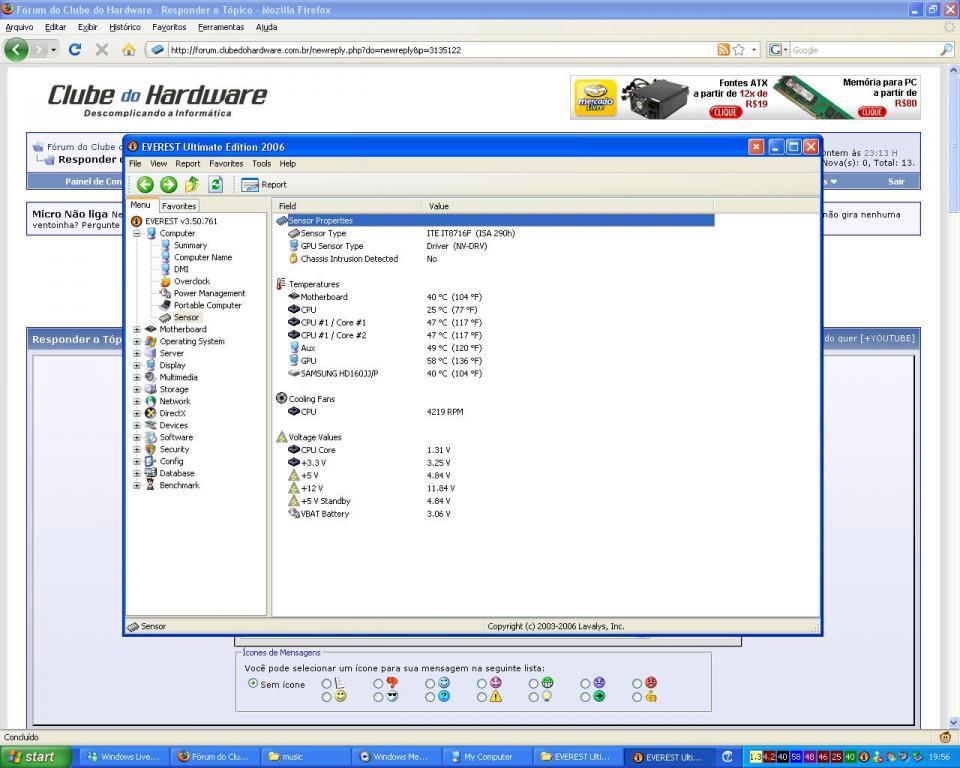Viewport: 960px width, 768px height.
Task: Open the File menu in EVEREST
Action: point(135,164)
